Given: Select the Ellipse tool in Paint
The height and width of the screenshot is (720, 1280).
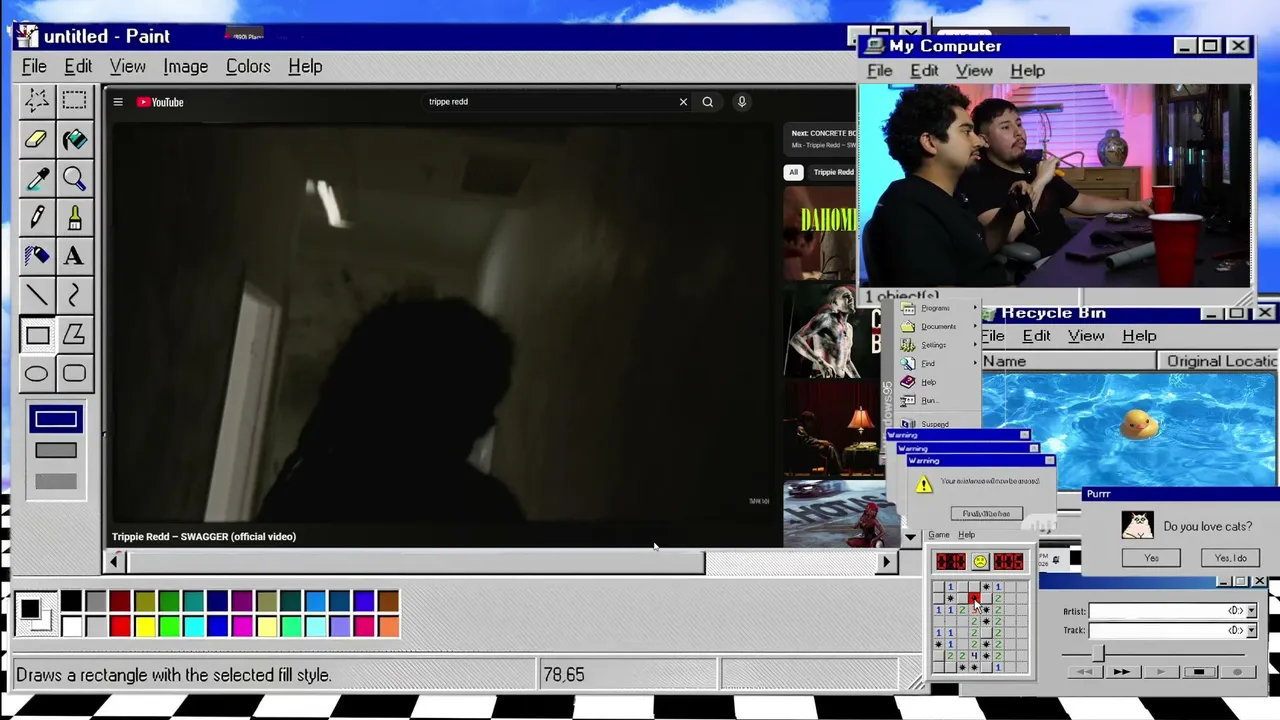Looking at the screenshot, I should 37,373.
